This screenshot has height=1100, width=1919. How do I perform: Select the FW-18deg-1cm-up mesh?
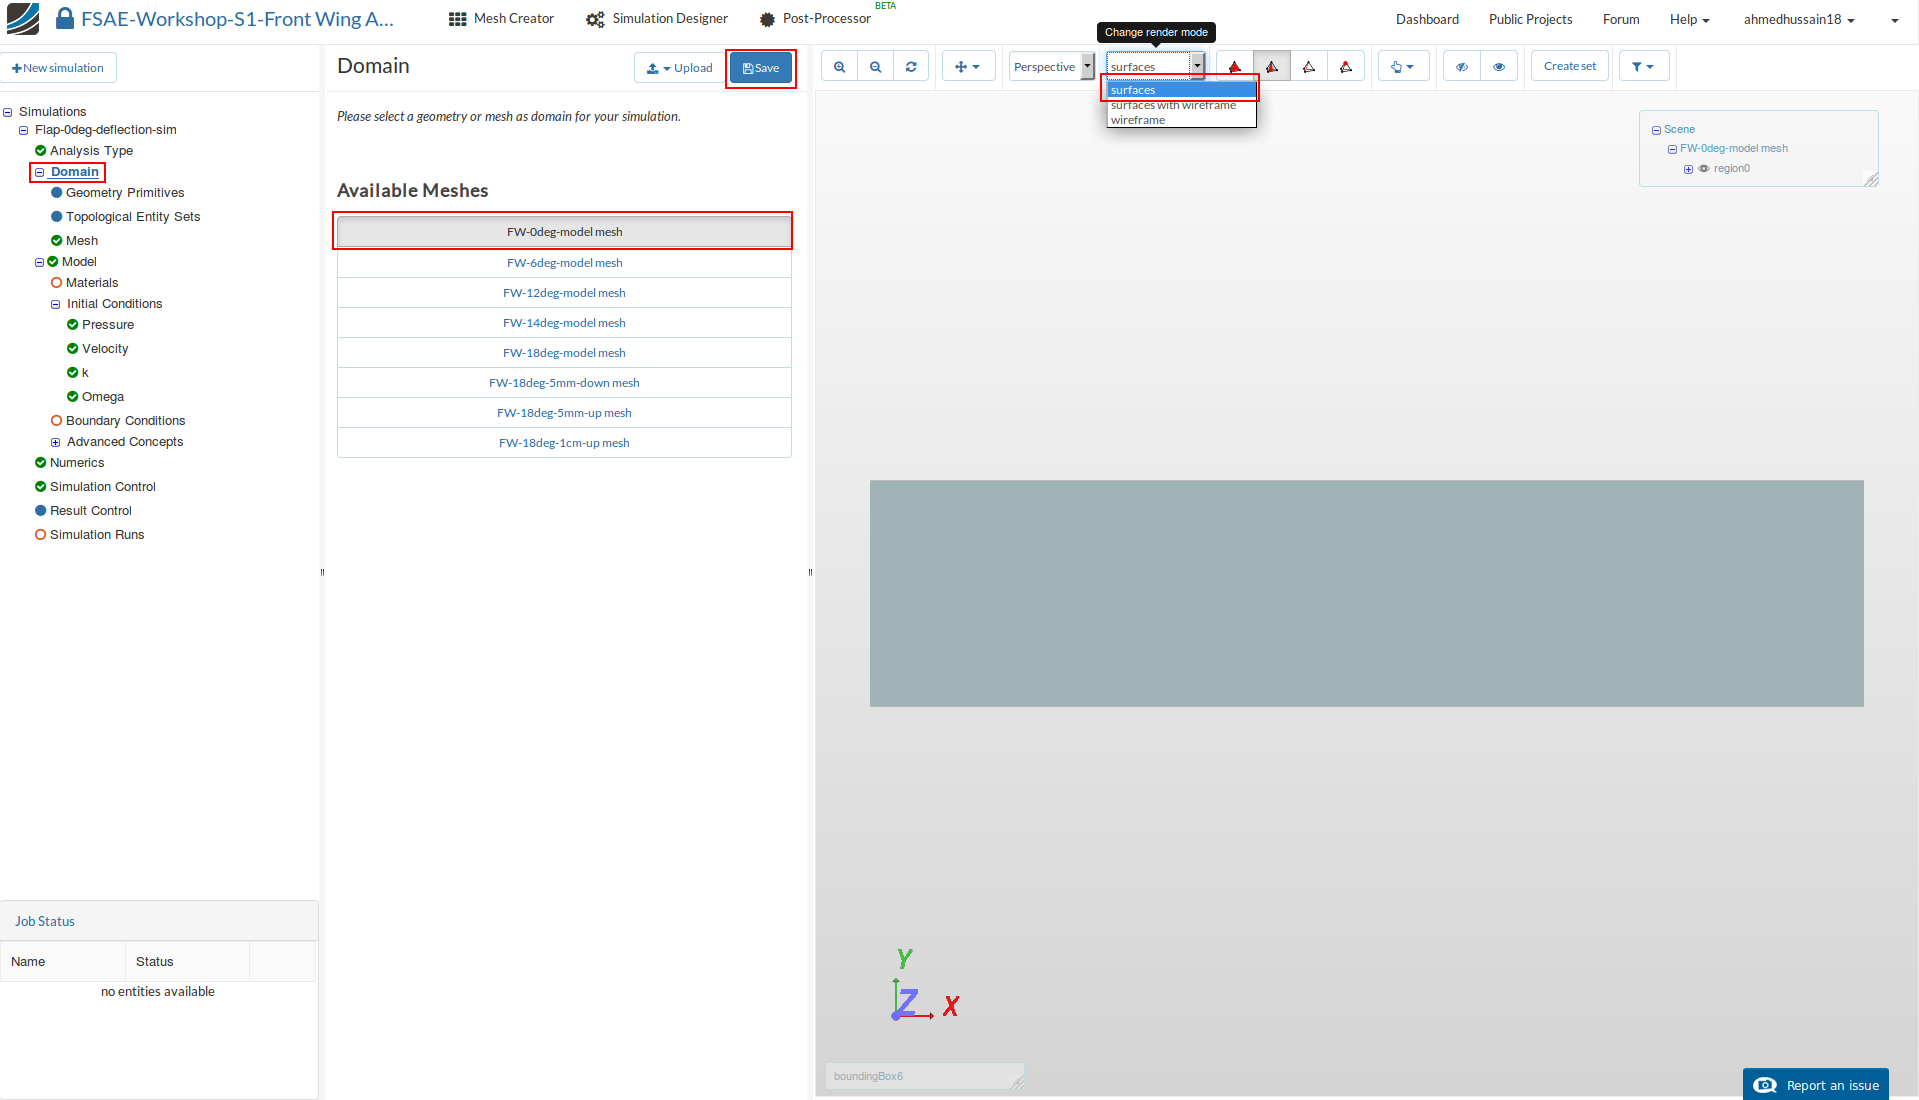point(564,443)
